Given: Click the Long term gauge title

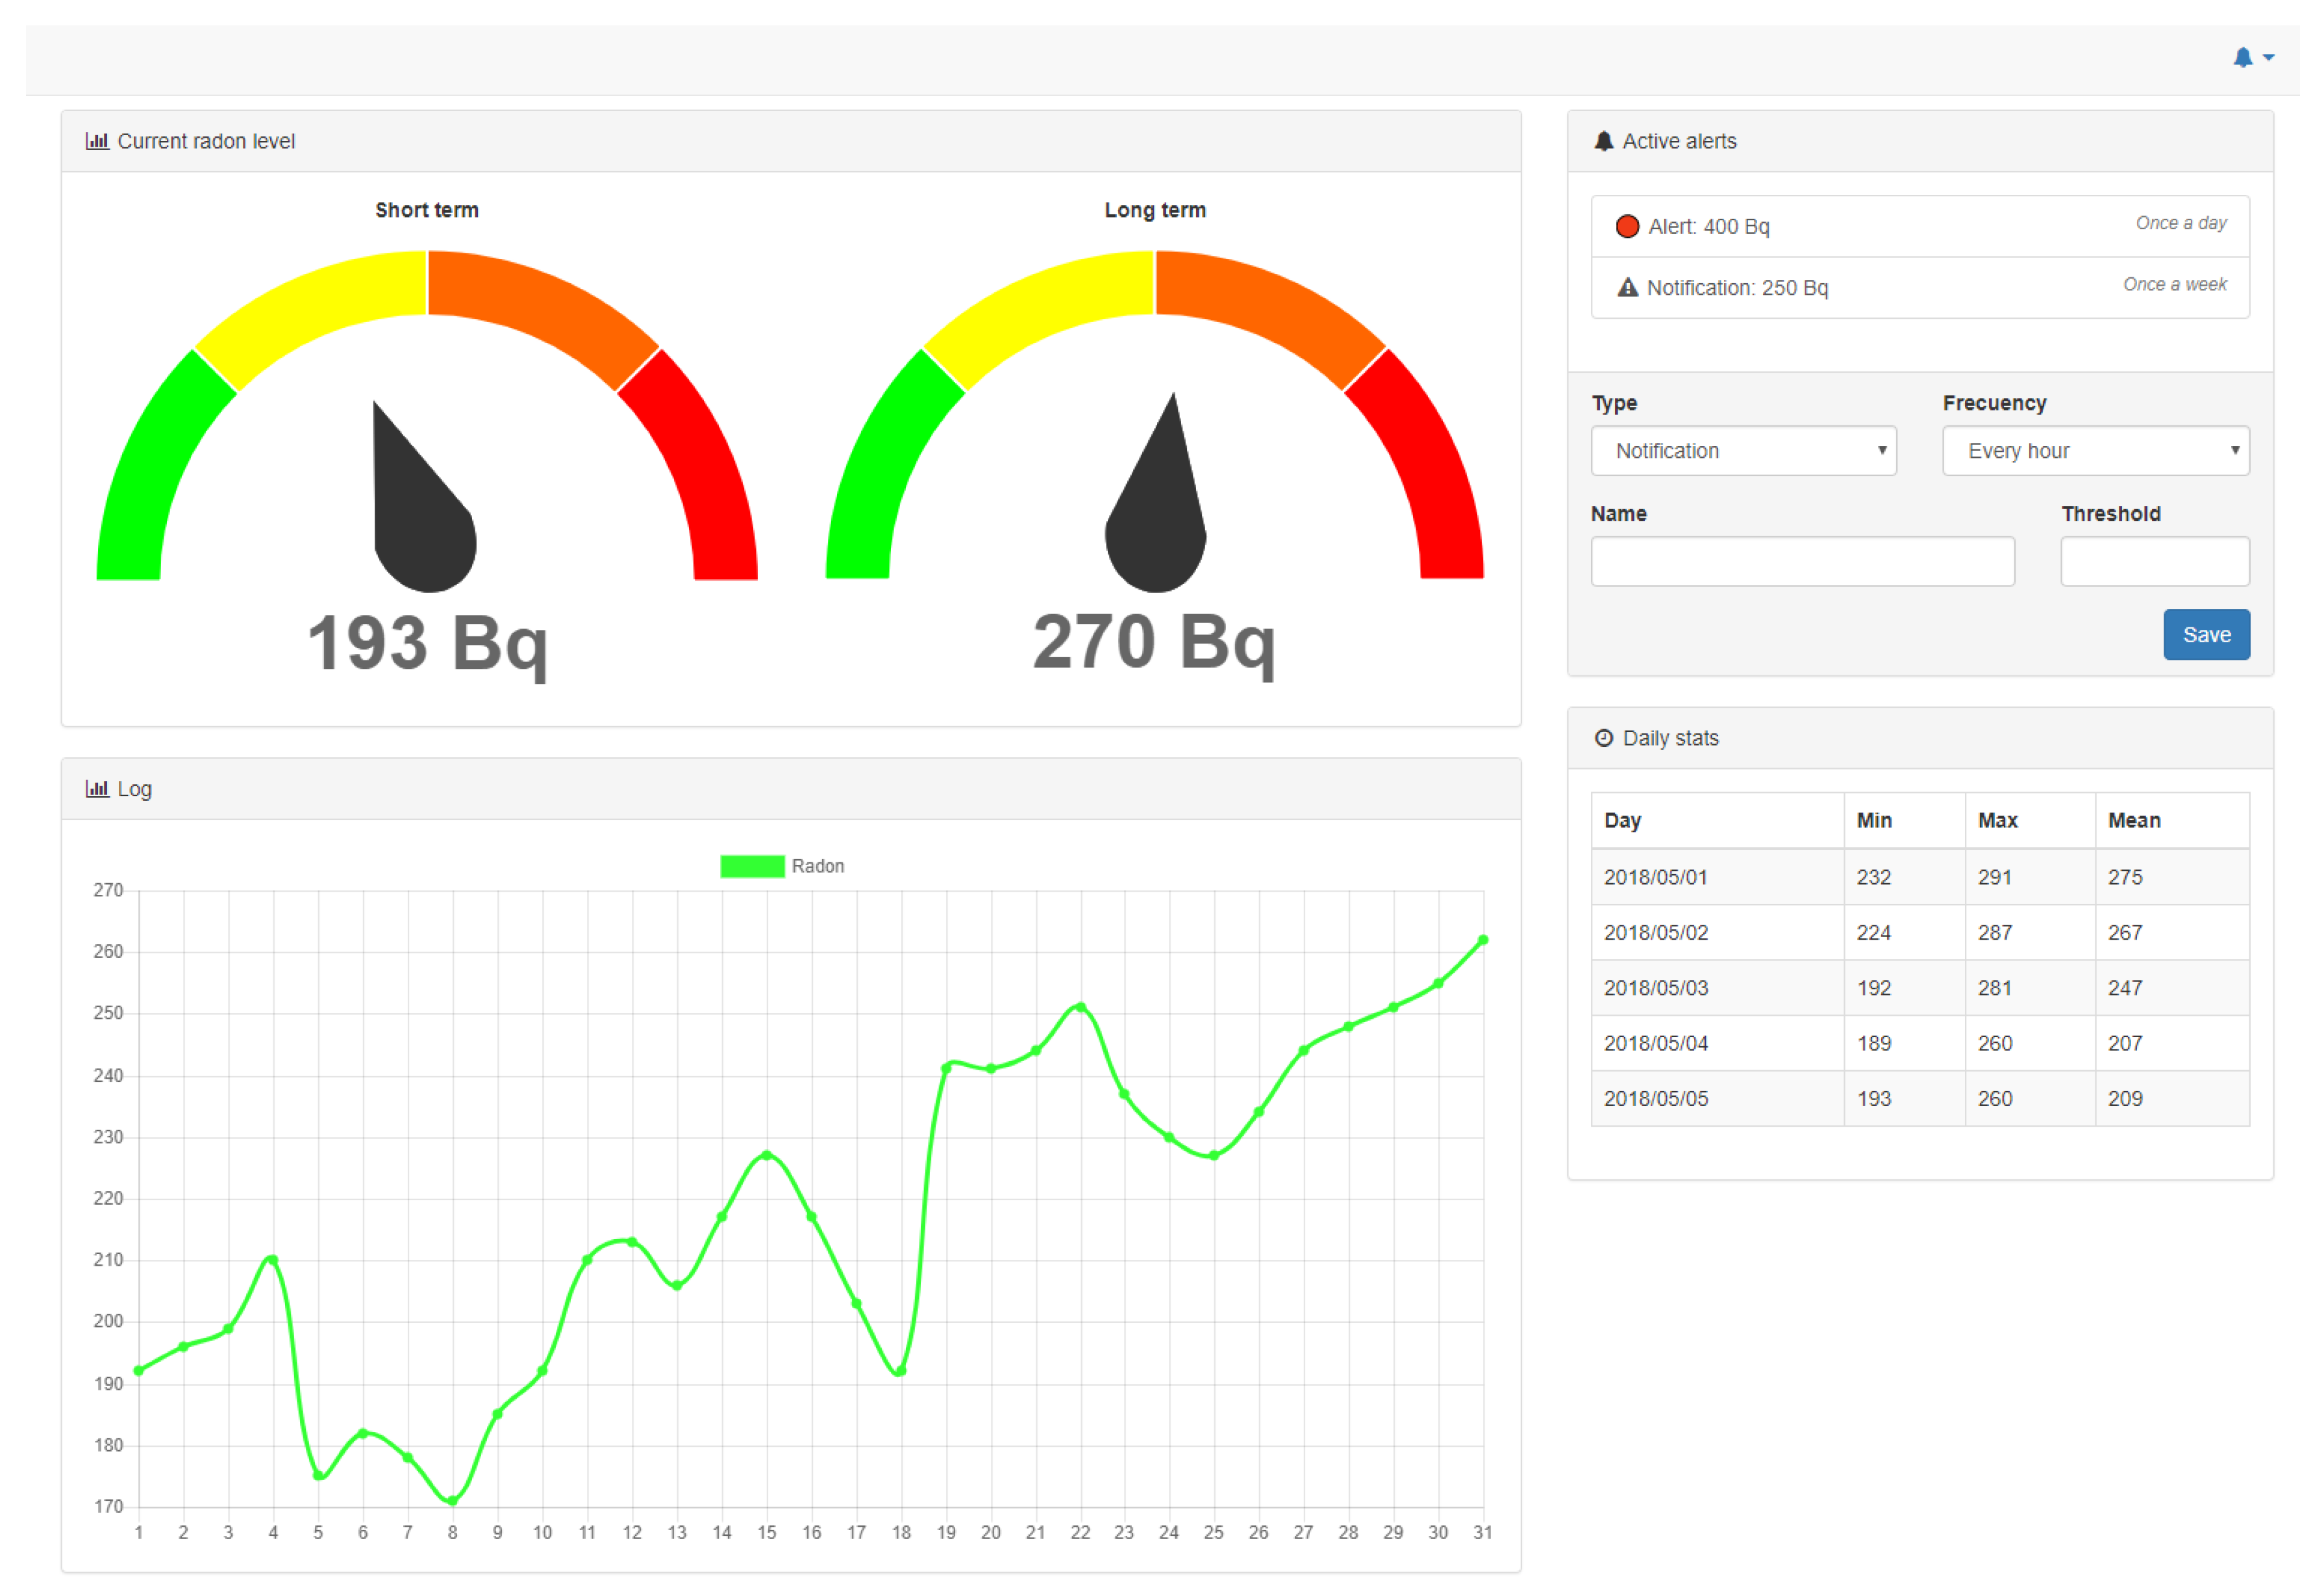Looking at the screenshot, I should [1155, 210].
